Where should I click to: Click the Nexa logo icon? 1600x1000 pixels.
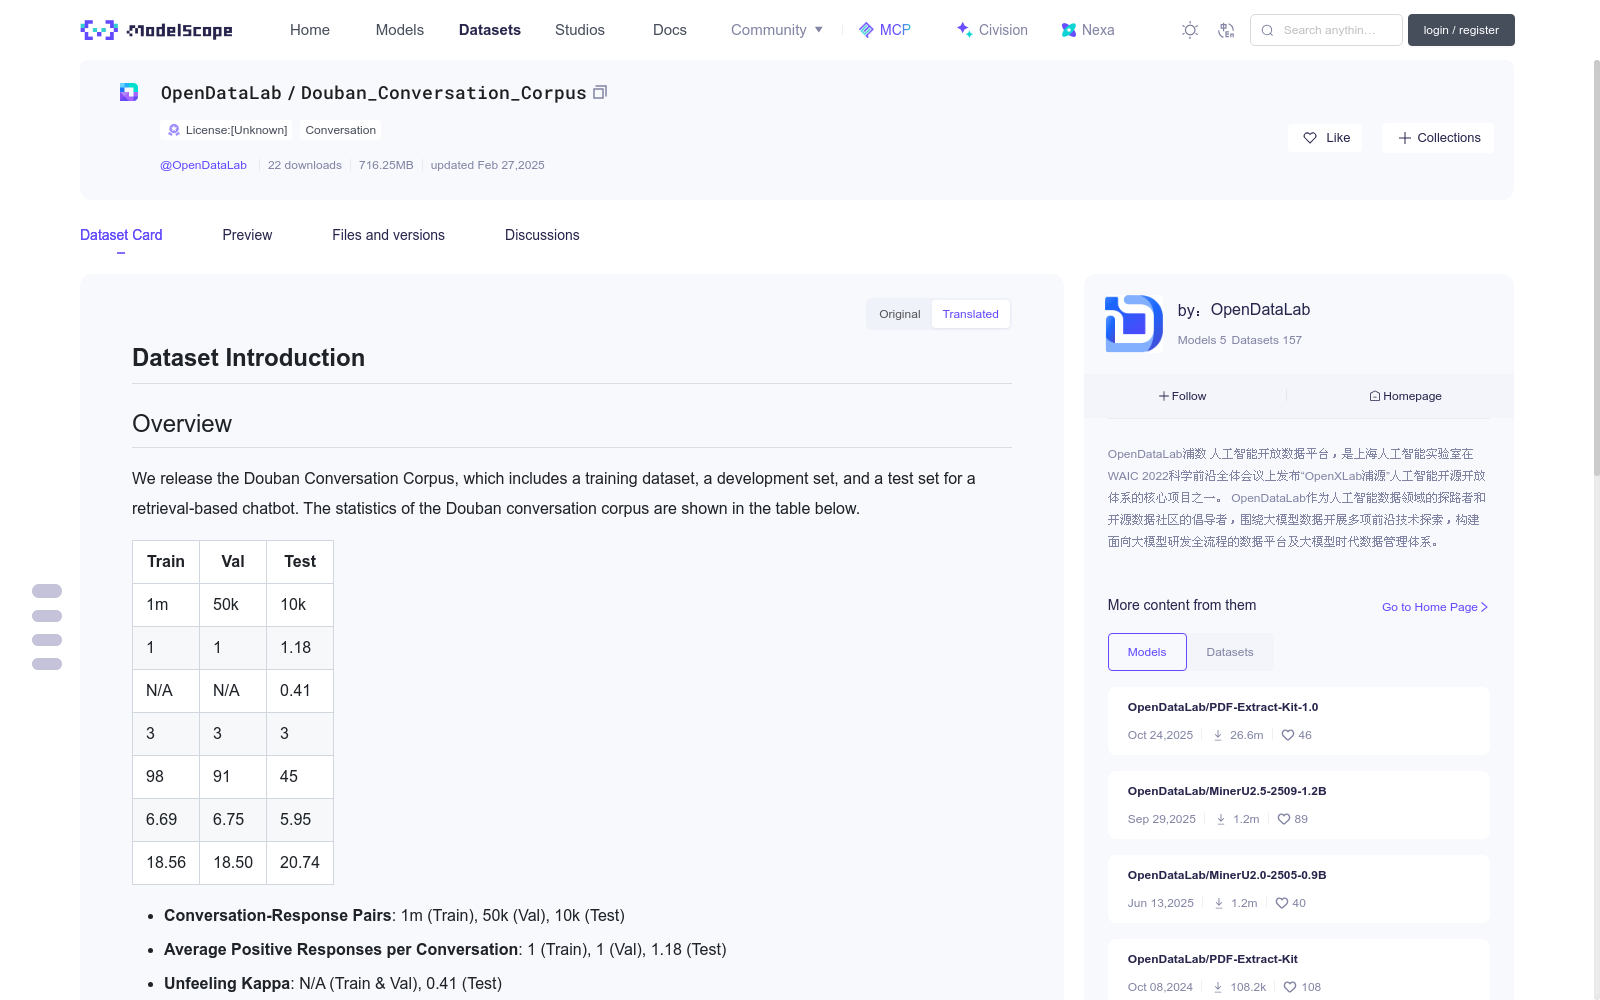click(x=1069, y=30)
